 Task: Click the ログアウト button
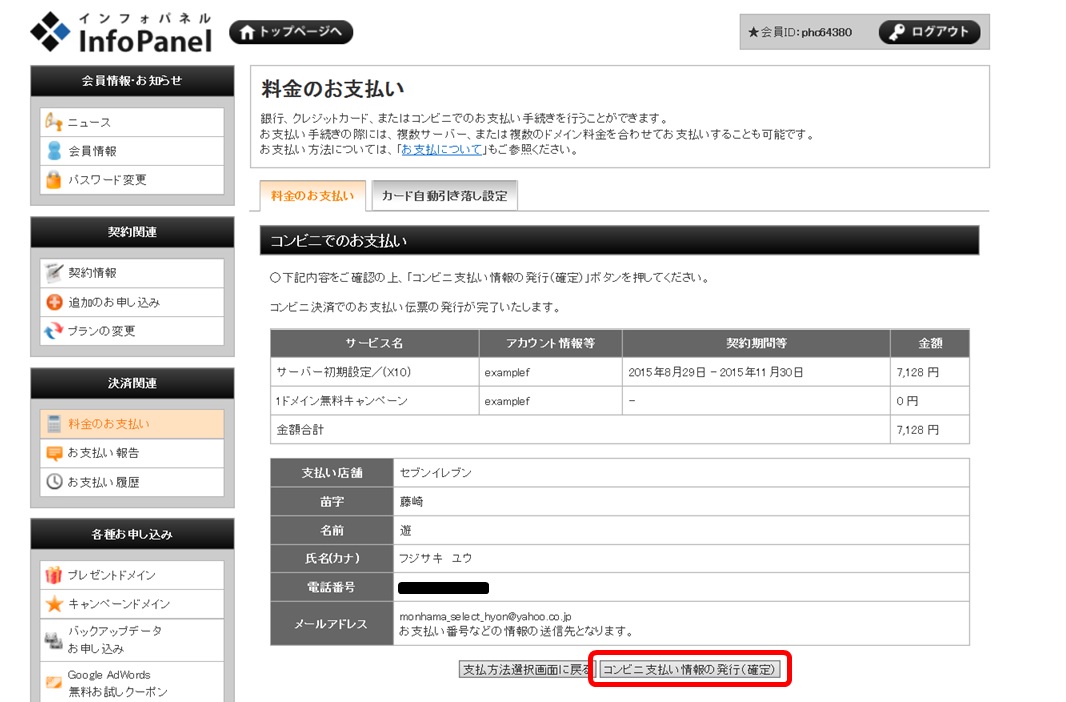point(929,32)
